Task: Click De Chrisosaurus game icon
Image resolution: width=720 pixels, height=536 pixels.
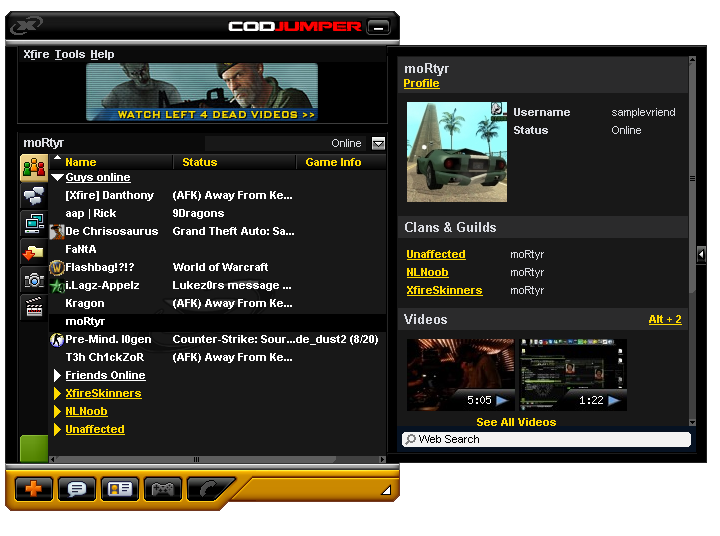Action: click(56, 231)
